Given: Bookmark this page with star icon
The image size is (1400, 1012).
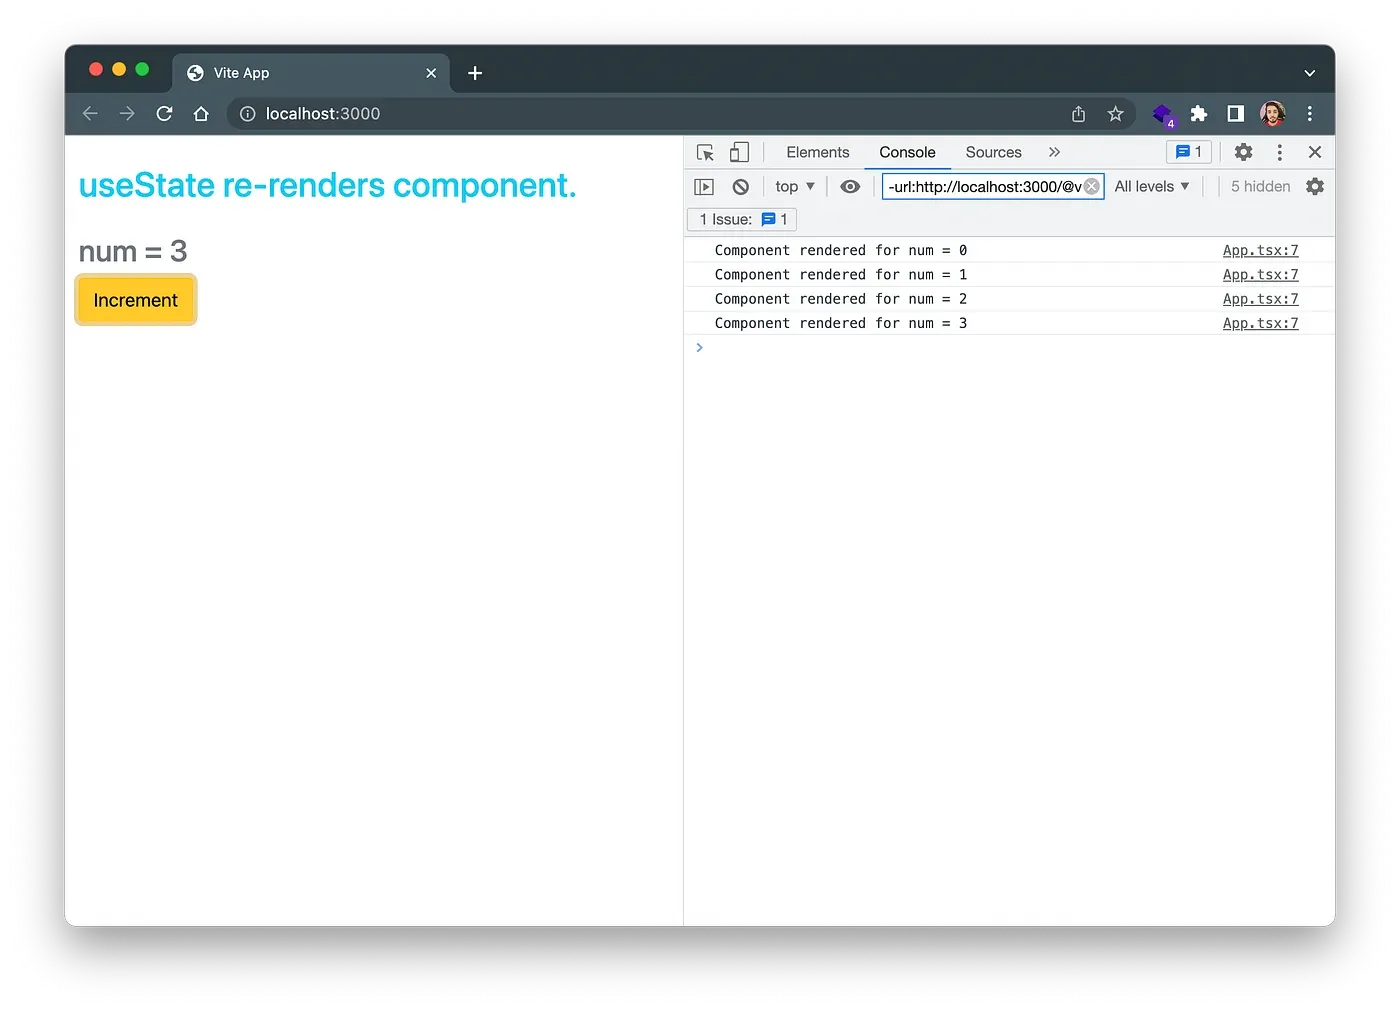Looking at the screenshot, I should (x=1116, y=114).
